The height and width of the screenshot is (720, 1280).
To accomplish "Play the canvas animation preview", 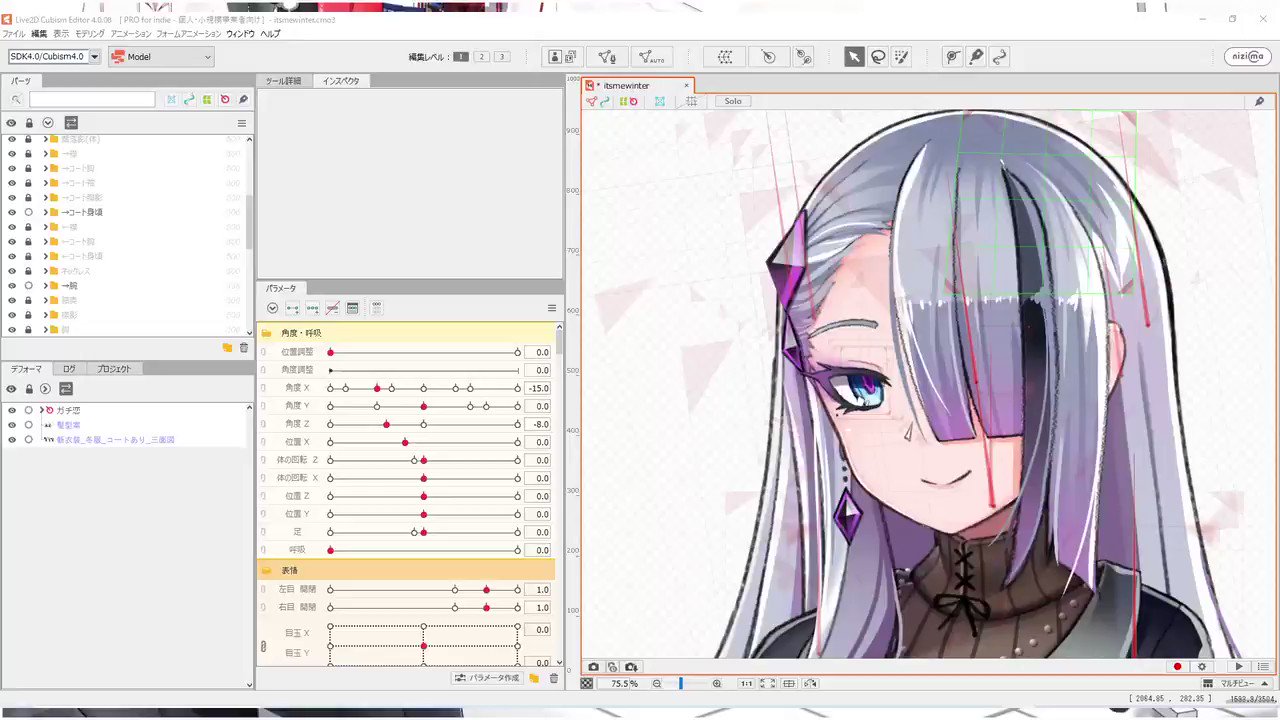I will point(1239,667).
